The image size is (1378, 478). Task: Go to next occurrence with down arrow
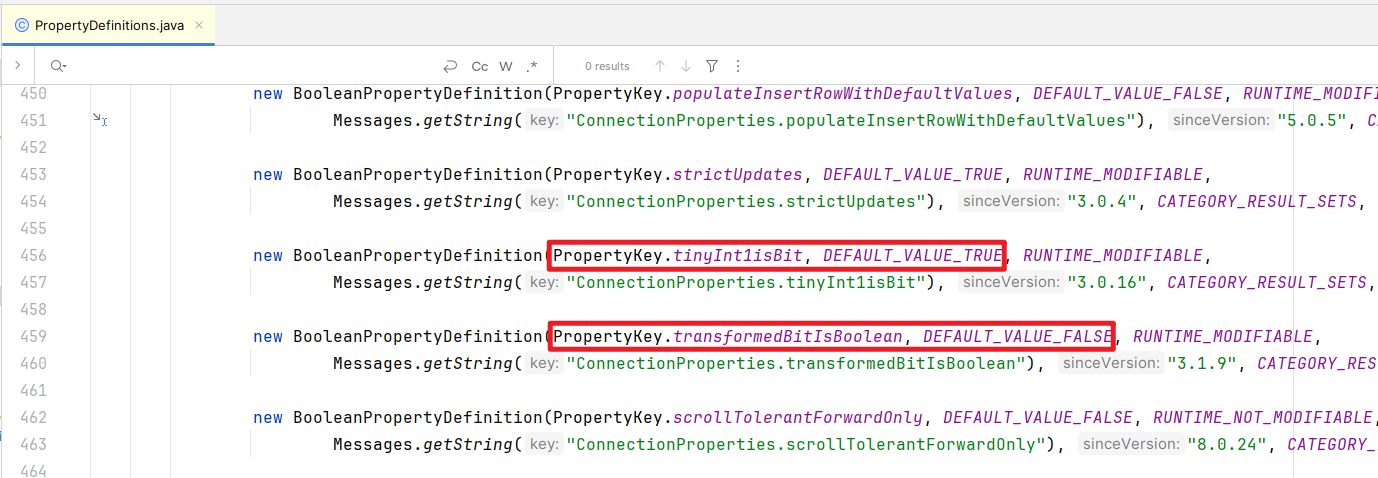[686, 66]
